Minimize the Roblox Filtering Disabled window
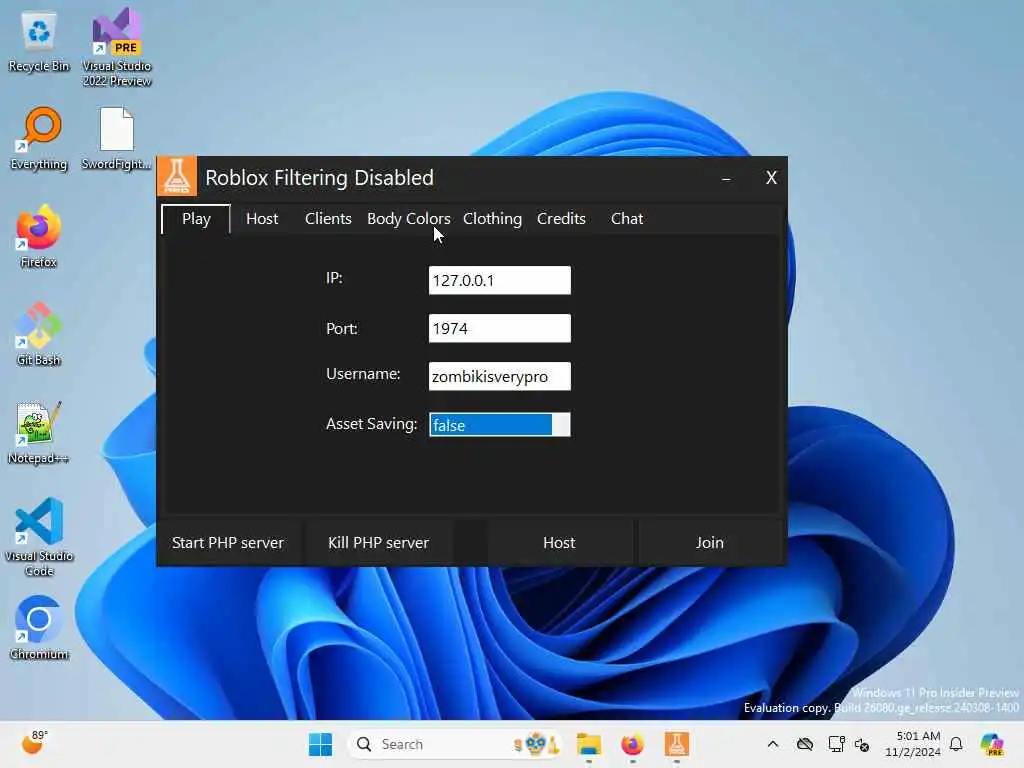Viewport: 1024px width, 768px height. point(726,178)
